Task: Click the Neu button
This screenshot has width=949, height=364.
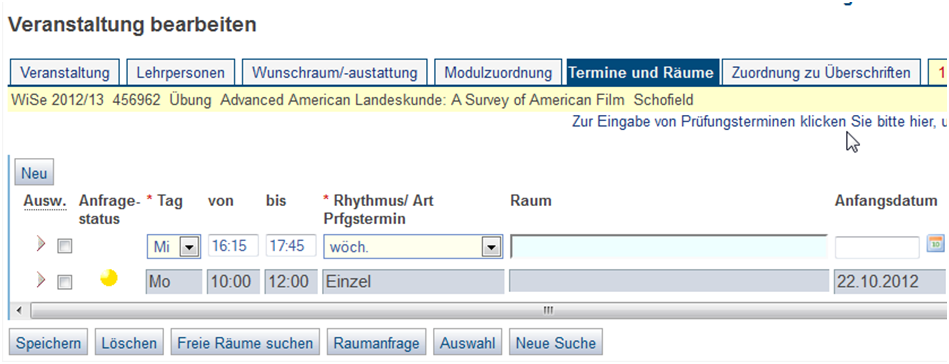Action: (34, 173)
